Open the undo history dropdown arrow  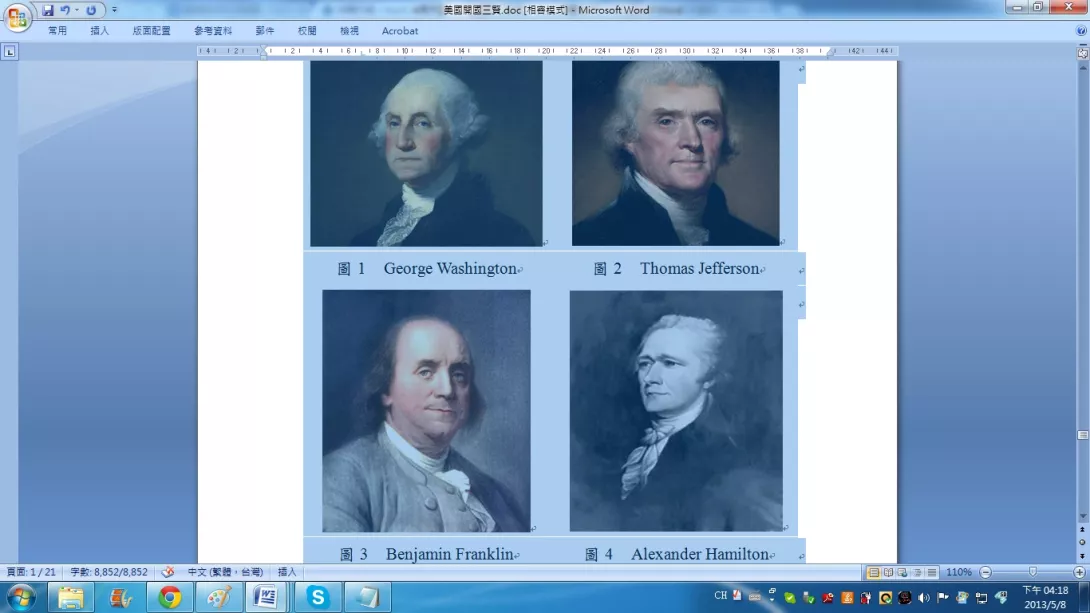(76, 10)
